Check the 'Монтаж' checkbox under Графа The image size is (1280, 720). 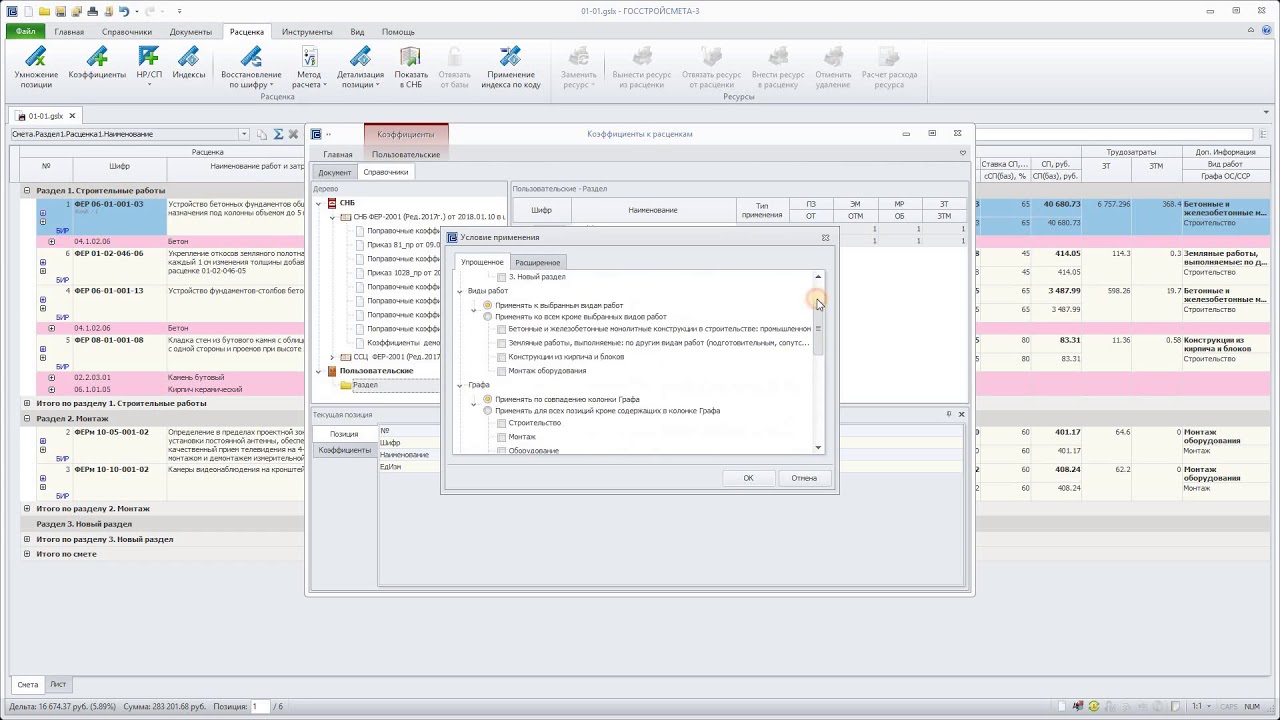[x=502, y=437]
